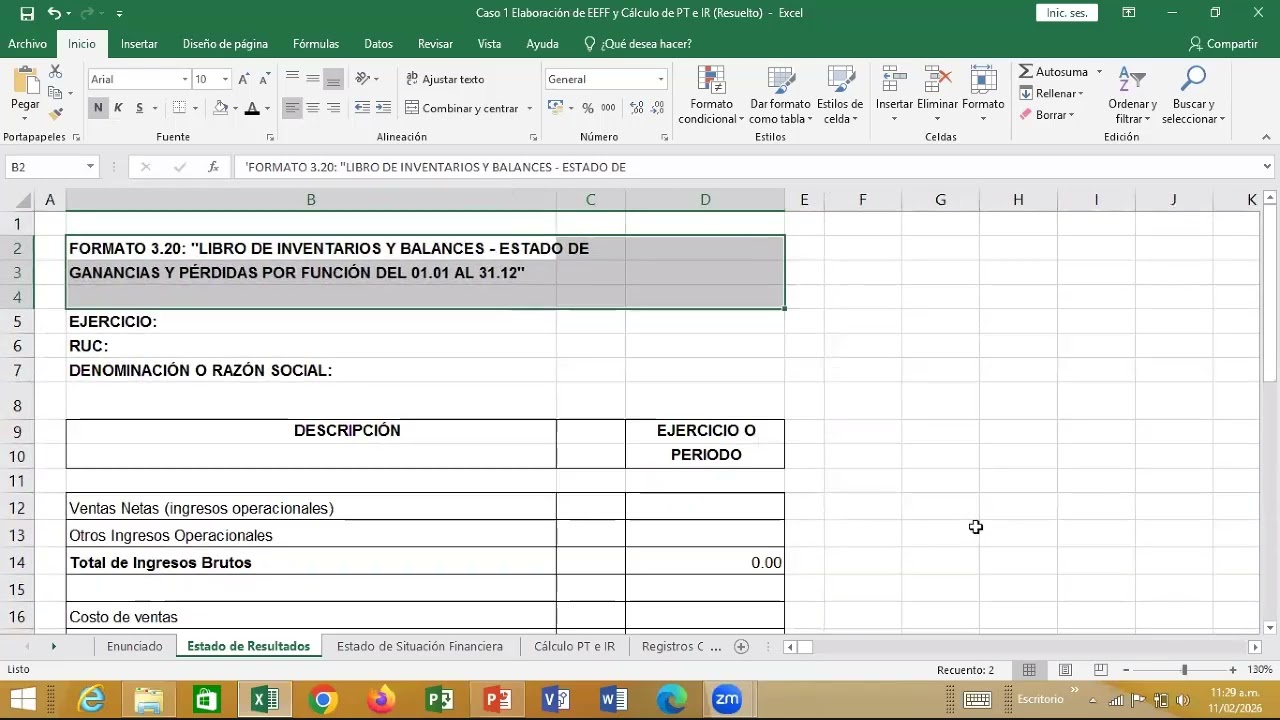Add a new sheet with plus icon
The height and width of the screenshot is (720, 1280).
741,647
